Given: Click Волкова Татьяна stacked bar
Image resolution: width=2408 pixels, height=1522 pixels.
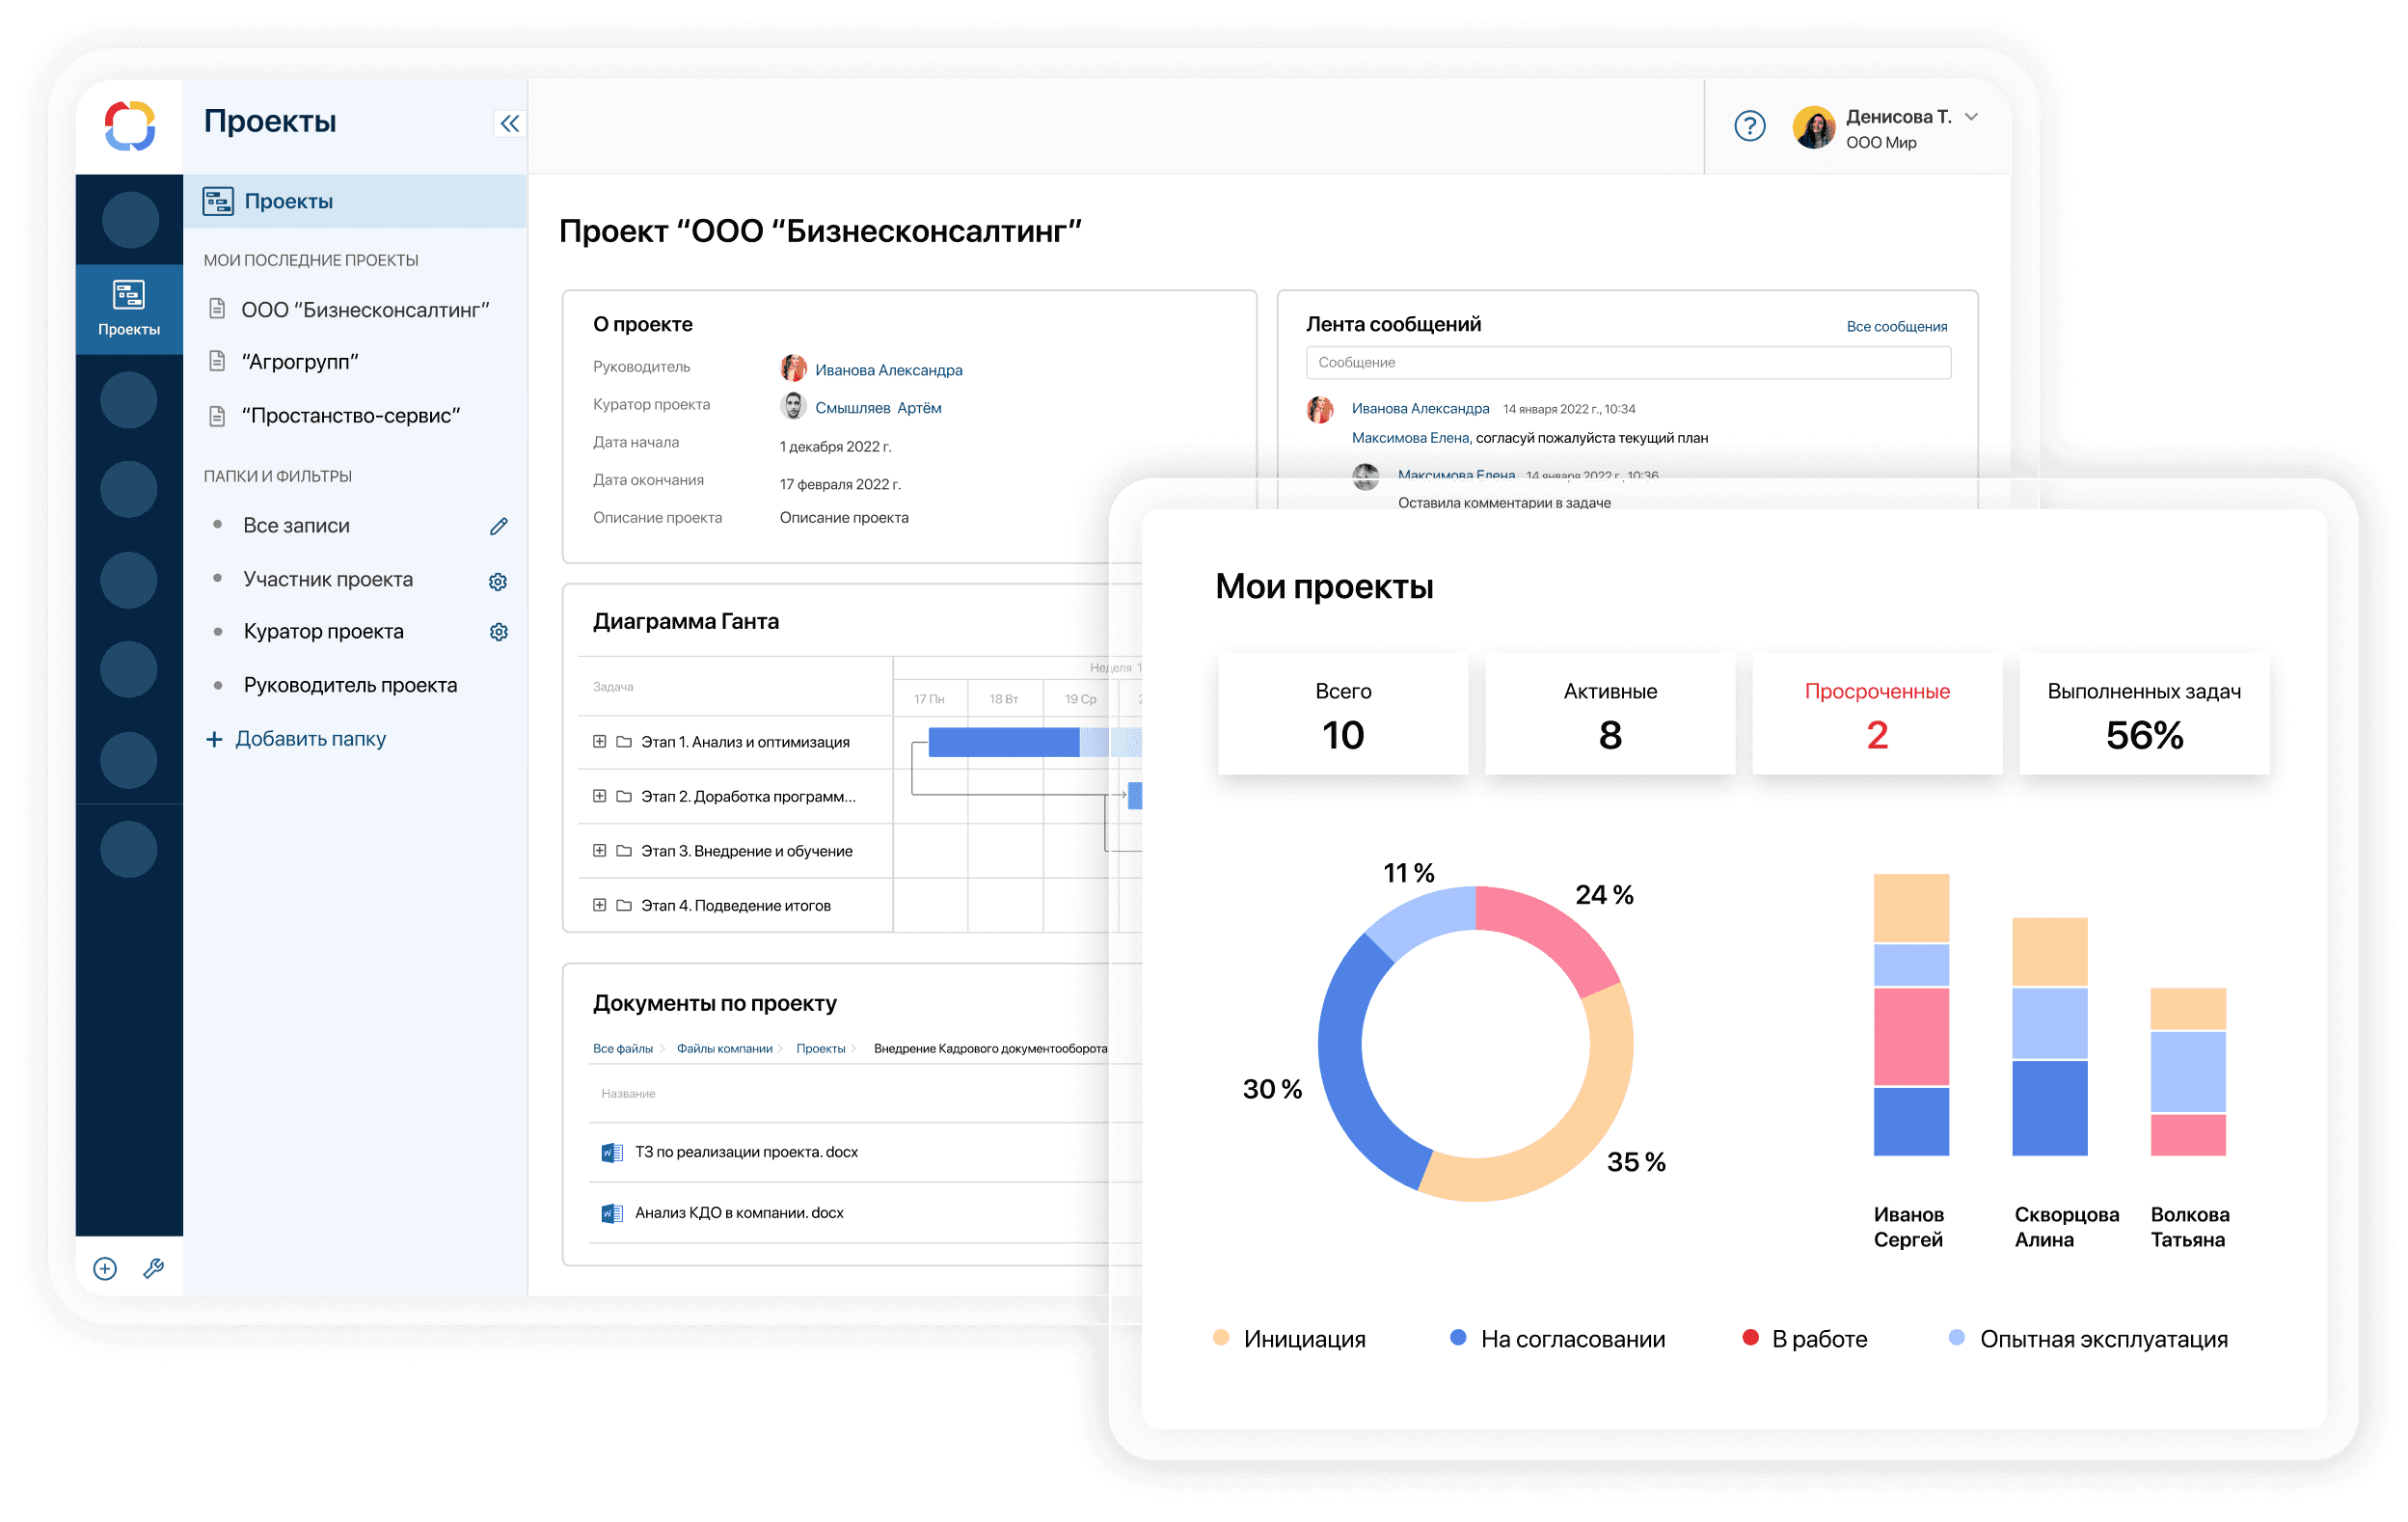Looking at the screenshot, I should (2188, 1072).
